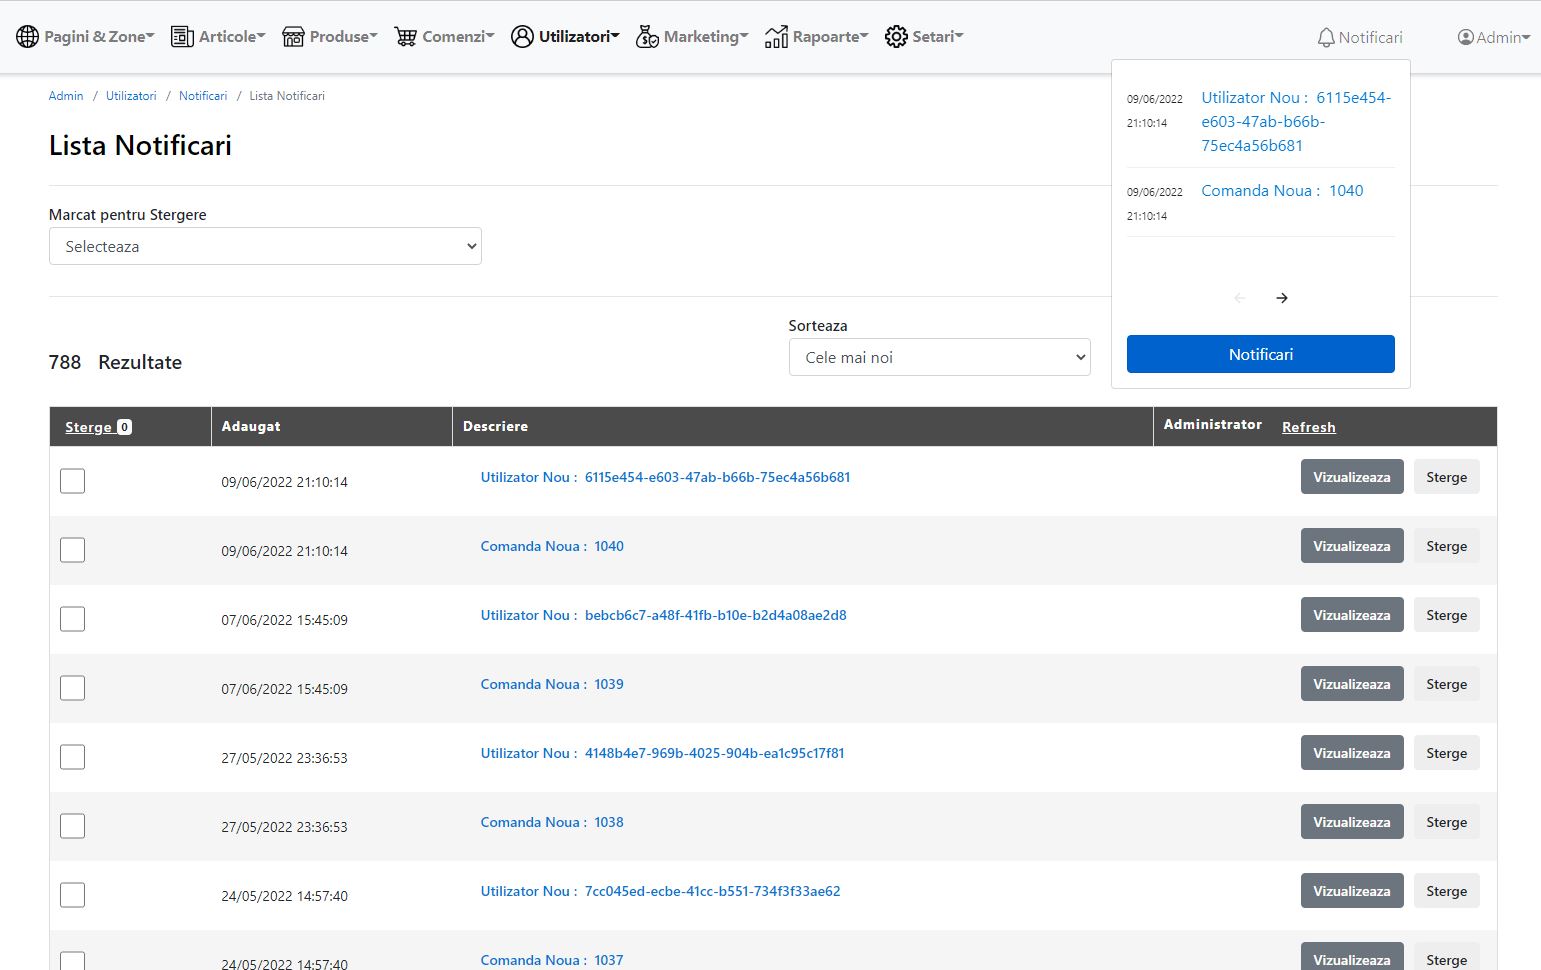Click the 788 Rezultate count text
Viewport: 1541px width, 970px height.
pyautogui.click(x=115, y=362)
